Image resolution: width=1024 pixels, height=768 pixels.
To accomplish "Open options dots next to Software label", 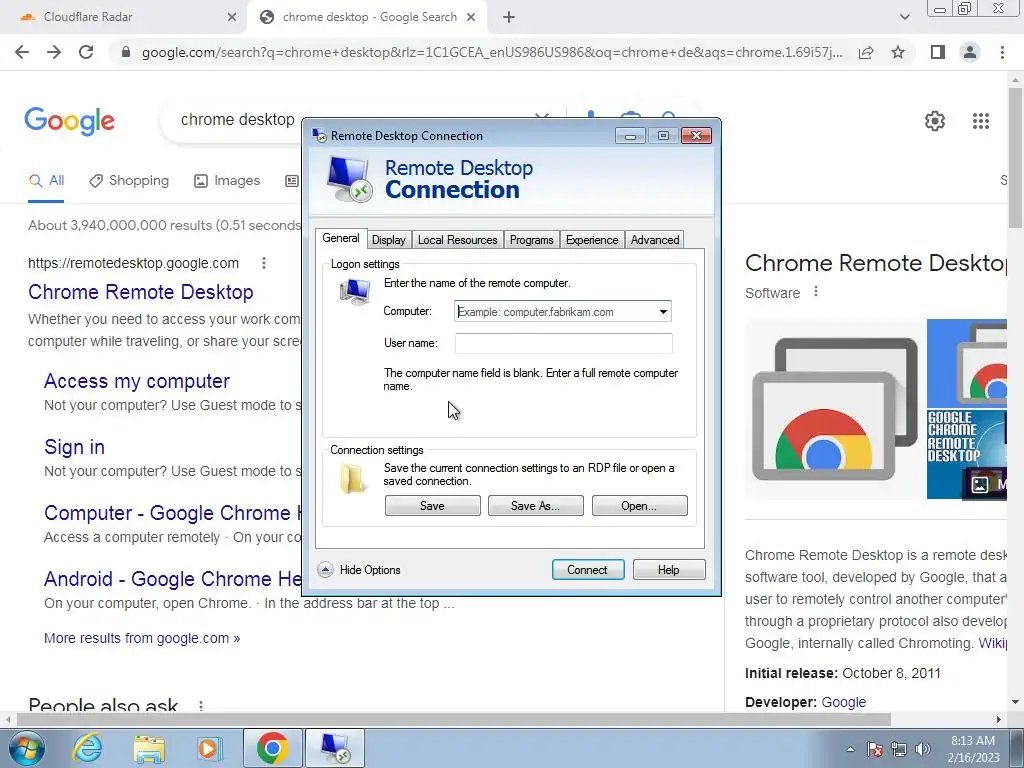I will [816, 292].
